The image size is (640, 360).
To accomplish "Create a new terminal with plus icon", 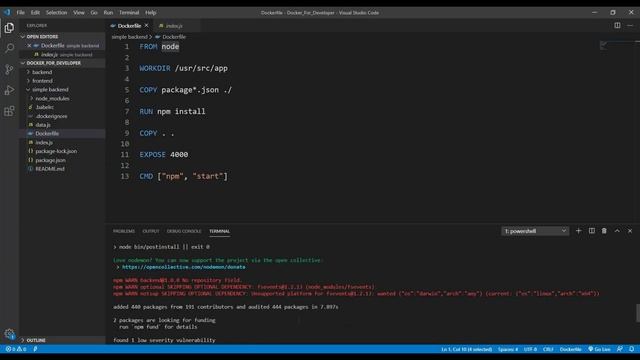I will tap(578, 231).
